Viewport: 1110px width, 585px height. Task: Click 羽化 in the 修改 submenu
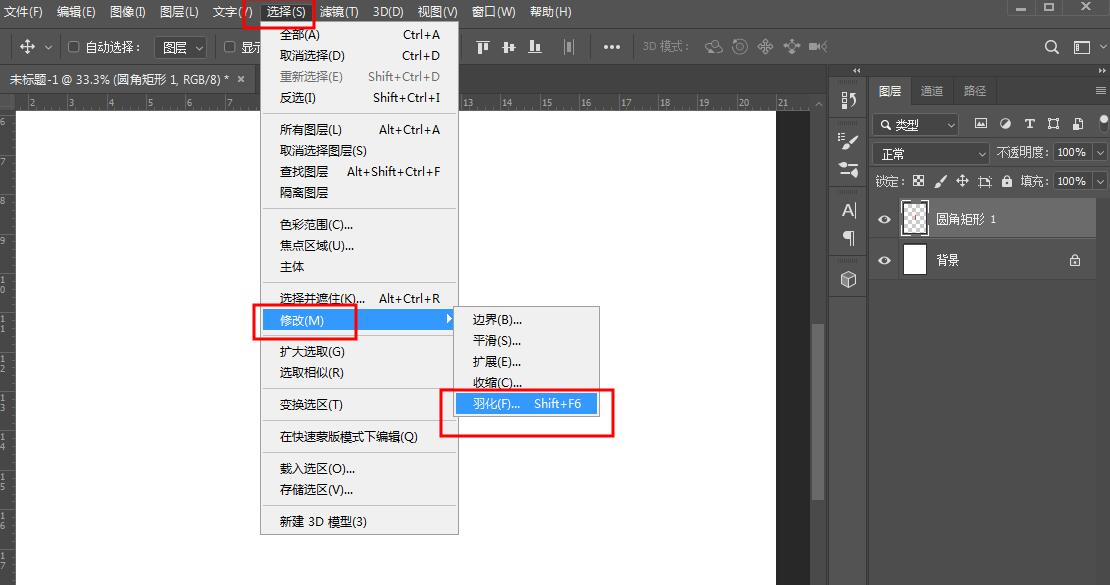pyautogui.click(x=496, y=404)
